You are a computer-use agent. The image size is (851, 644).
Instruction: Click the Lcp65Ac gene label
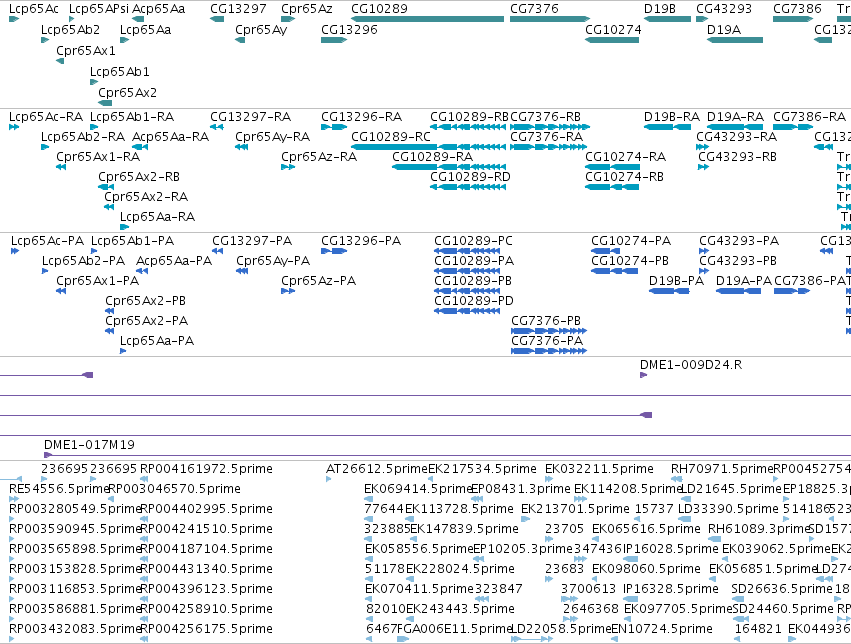(x=34, y=9)
